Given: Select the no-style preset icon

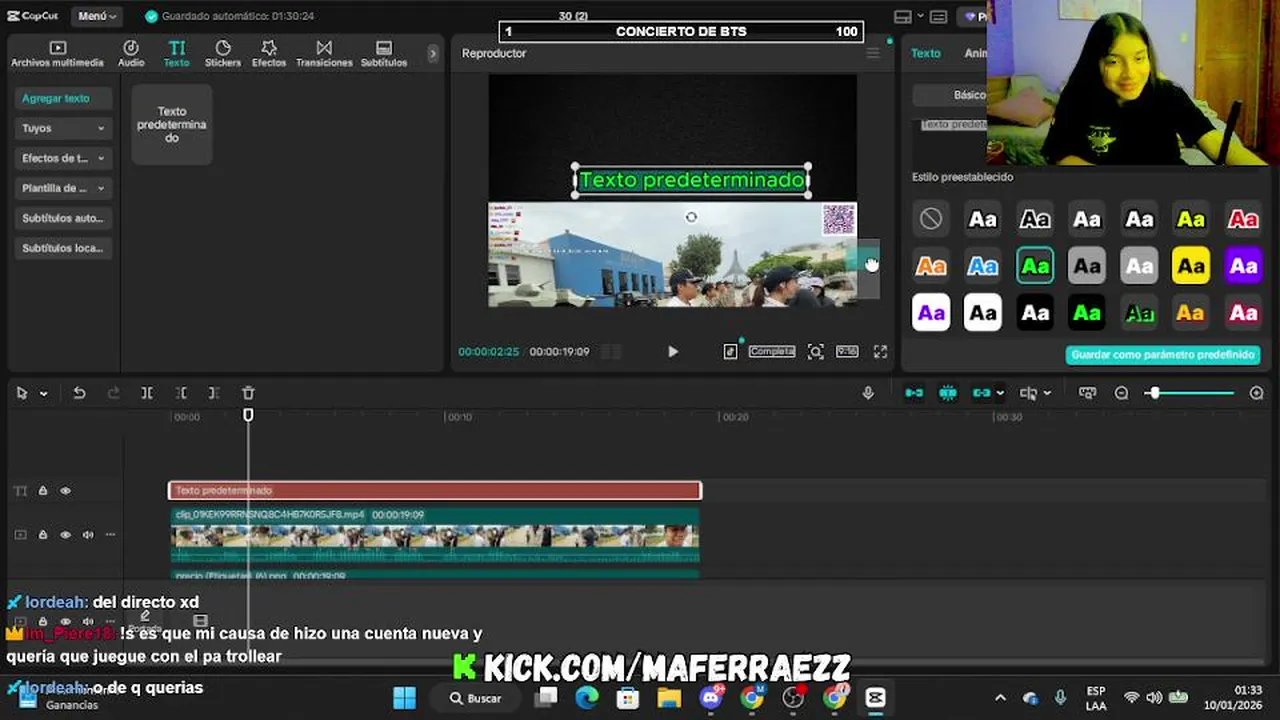Looking at the screenshot, I should (x=931, y=218).
